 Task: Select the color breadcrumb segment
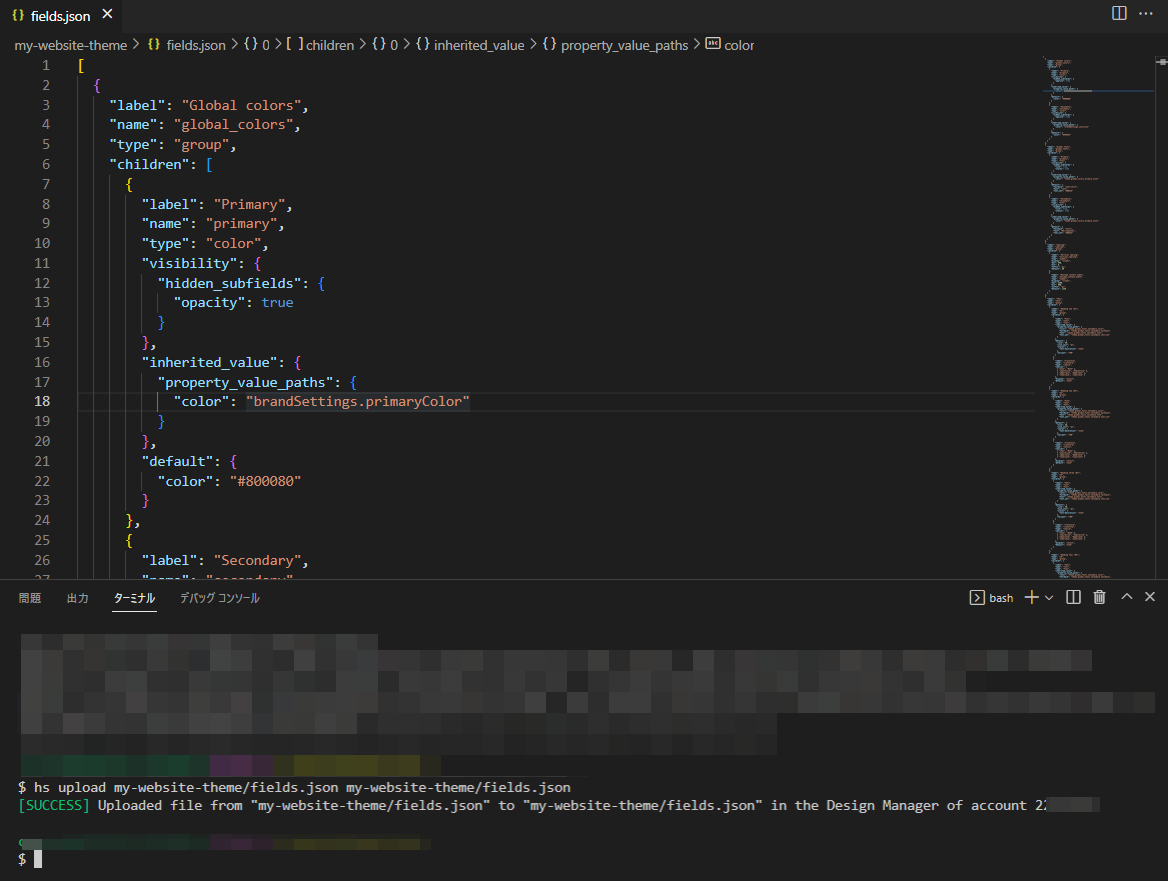tap(739, 45)
